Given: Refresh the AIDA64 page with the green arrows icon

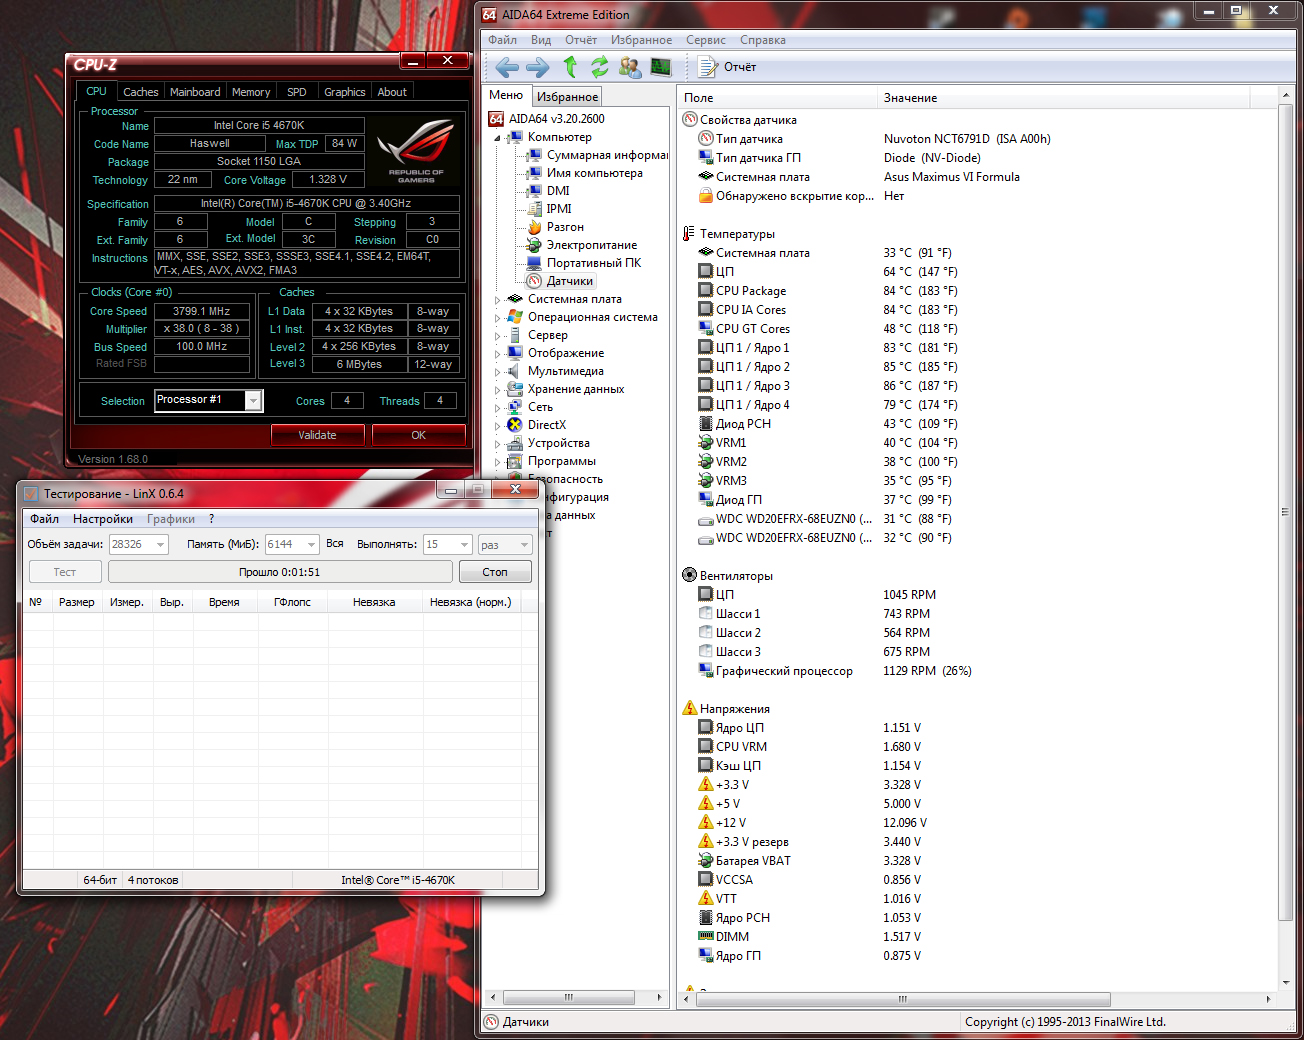Looking at the screenshot, I should (x=600, y=67).
